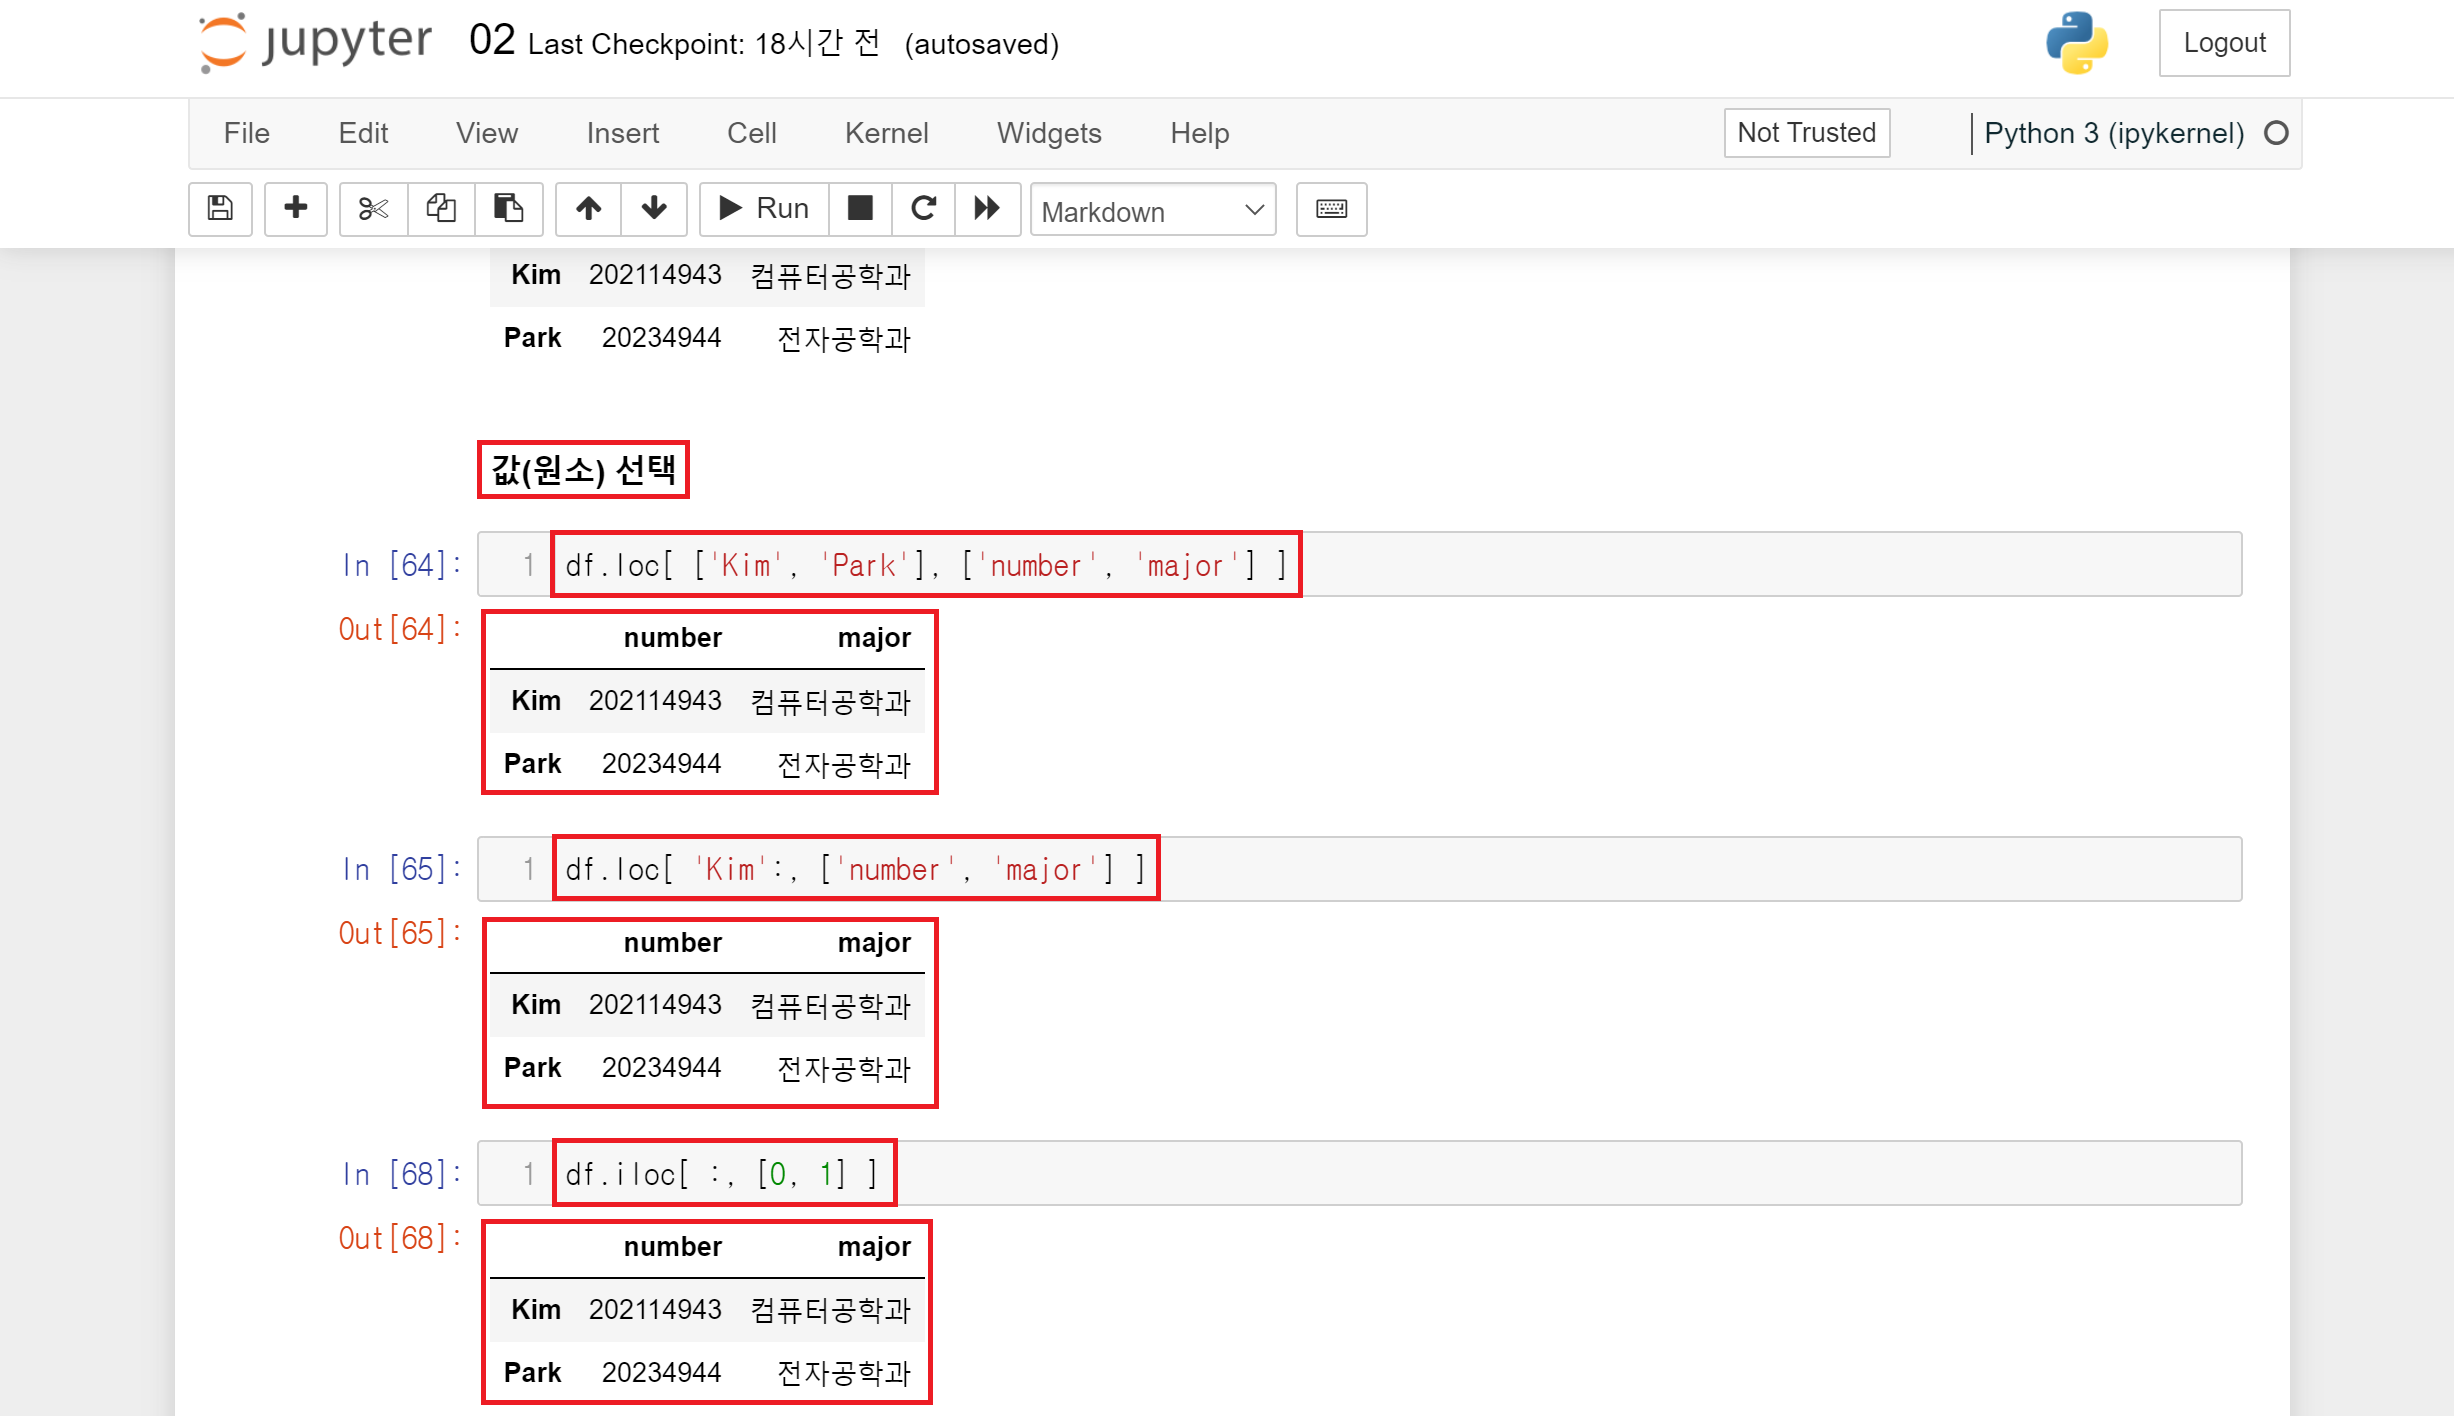Interrupt the kernel with the stop icon
2454x1416 pixels.
[860, 208]
